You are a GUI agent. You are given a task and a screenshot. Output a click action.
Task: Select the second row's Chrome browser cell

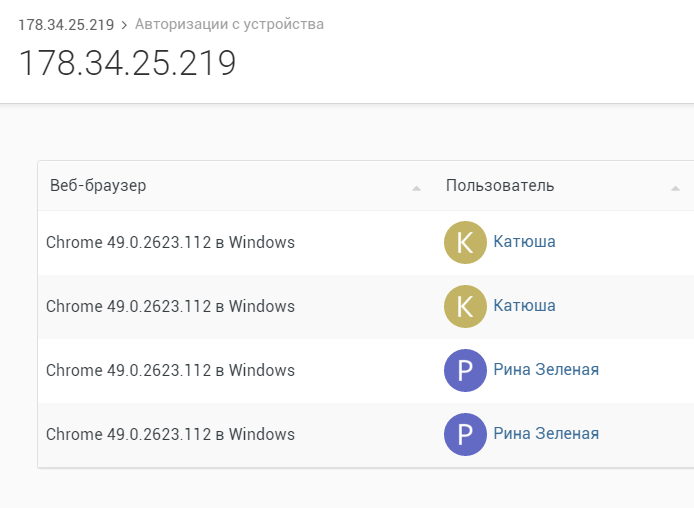click(170, 306)
